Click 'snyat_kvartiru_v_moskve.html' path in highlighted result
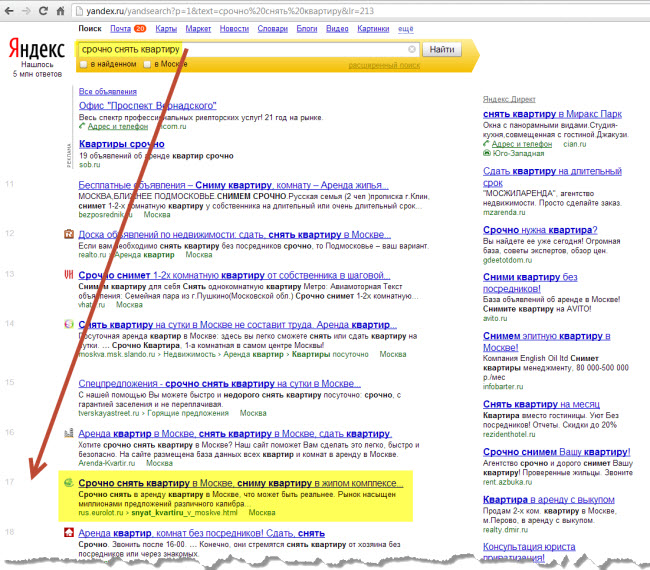This screenshot has width=650, height=570. click(x=184, y=513)
